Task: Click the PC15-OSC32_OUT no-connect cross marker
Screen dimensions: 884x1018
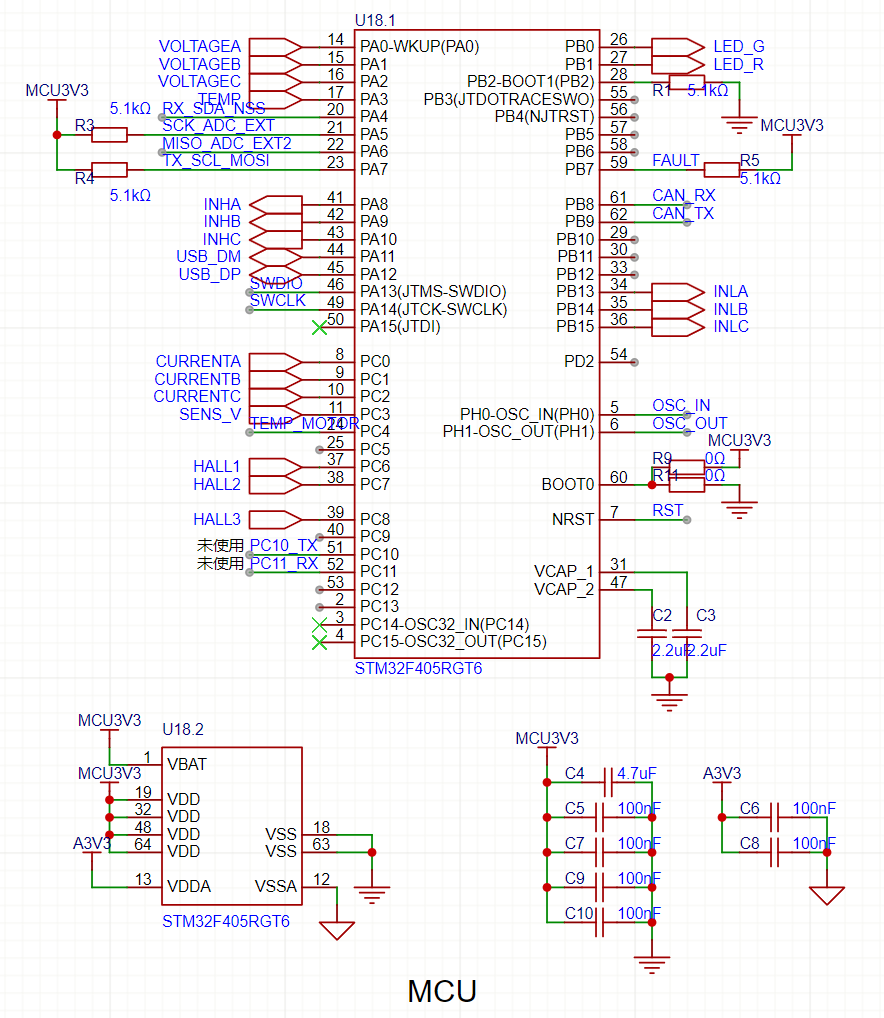Action: tap(319, 643)
